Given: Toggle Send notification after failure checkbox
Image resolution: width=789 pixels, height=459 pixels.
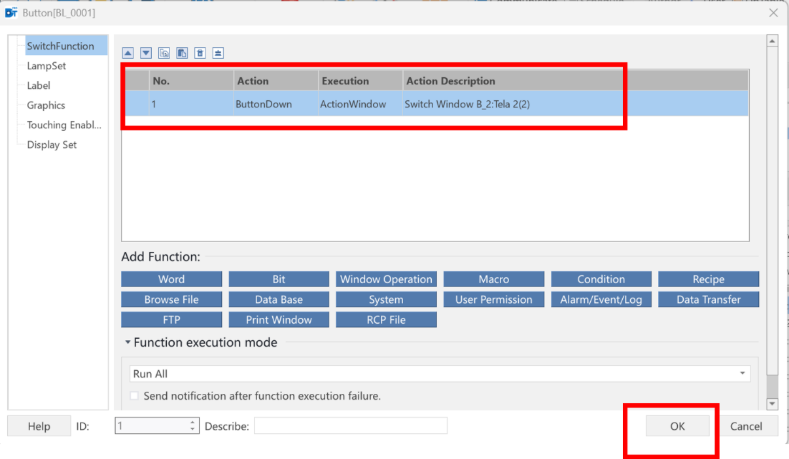Looking at the screenshot, I should click(x=134, y=396).
